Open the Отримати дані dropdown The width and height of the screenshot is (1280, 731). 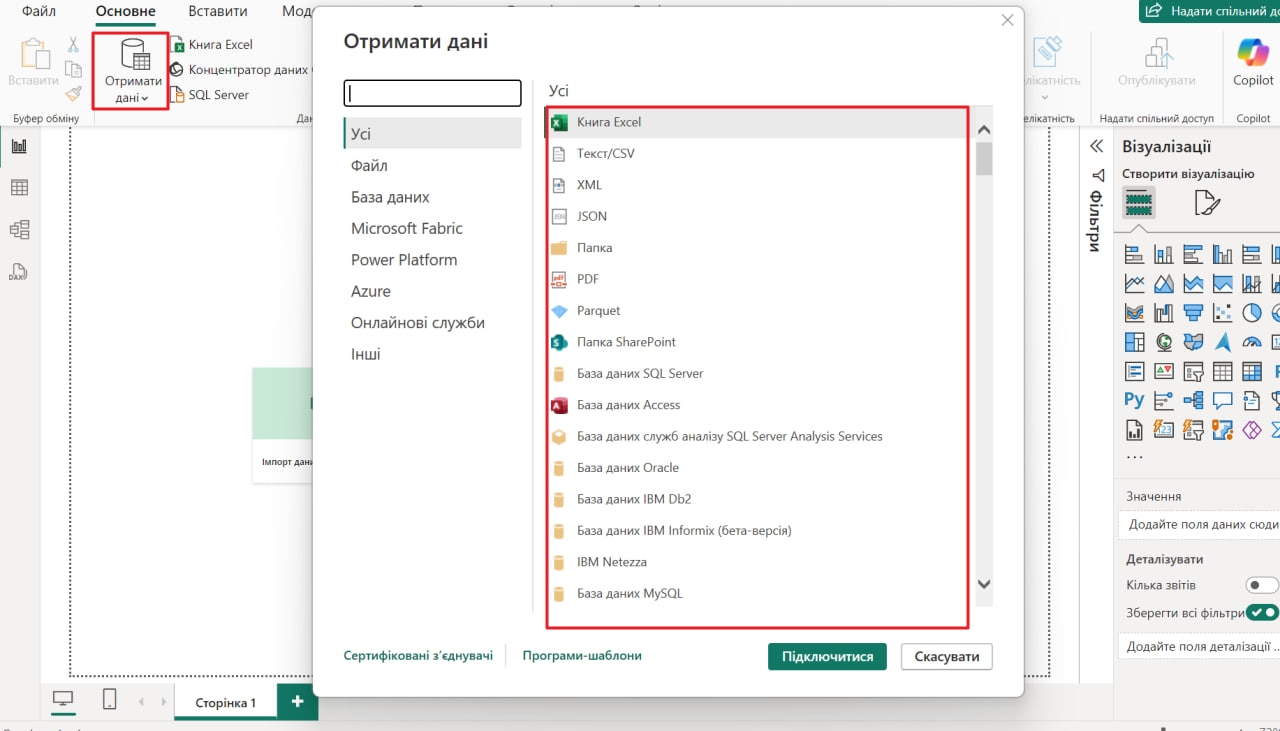point(131,71)
